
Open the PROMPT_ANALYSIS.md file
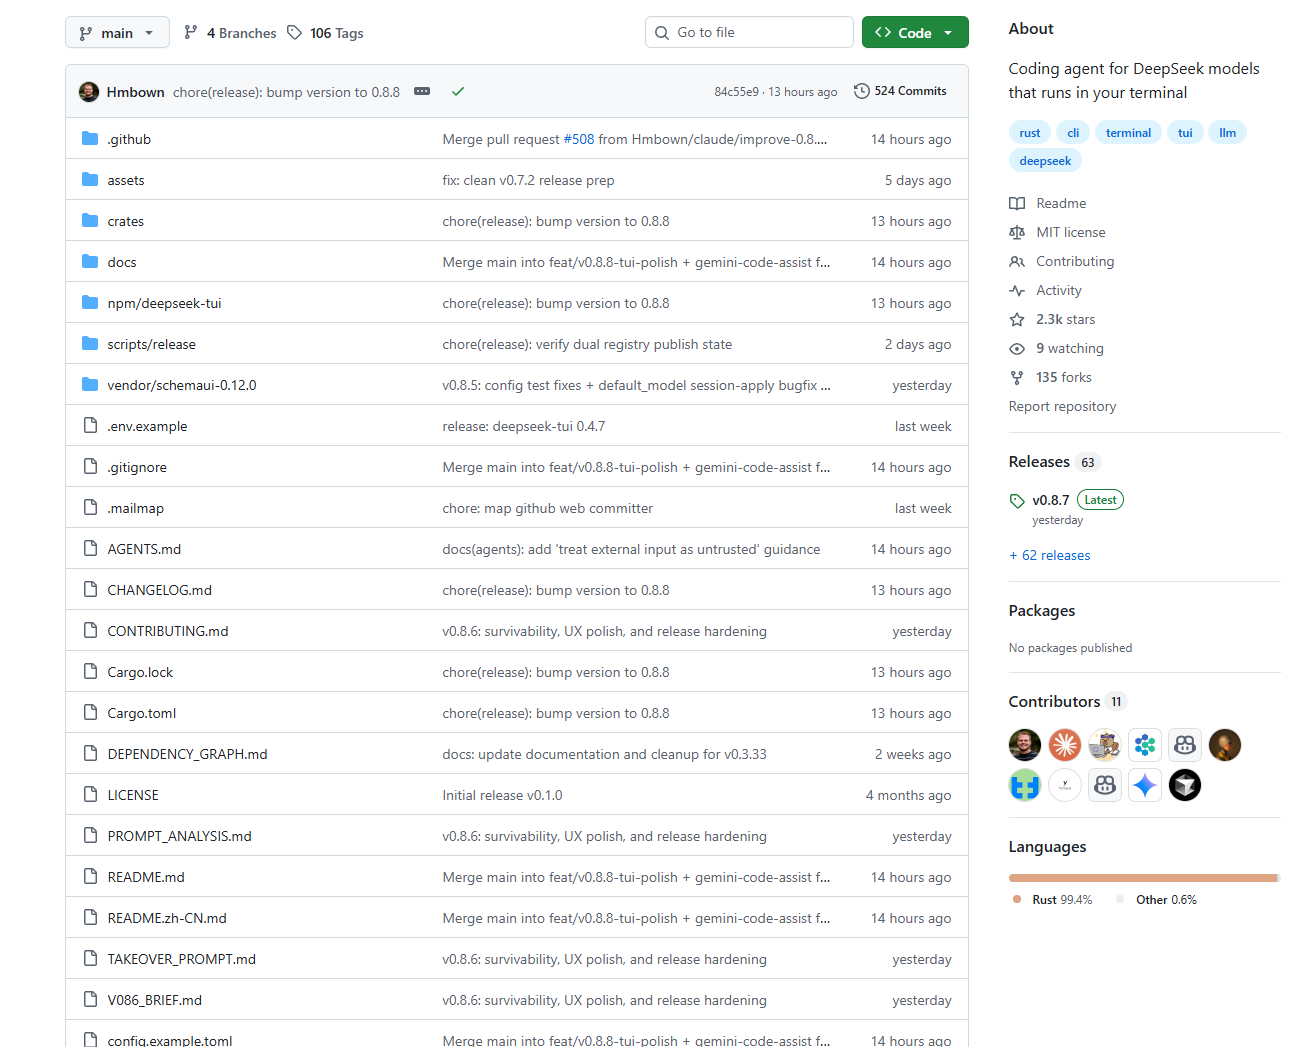click(180, 836)
